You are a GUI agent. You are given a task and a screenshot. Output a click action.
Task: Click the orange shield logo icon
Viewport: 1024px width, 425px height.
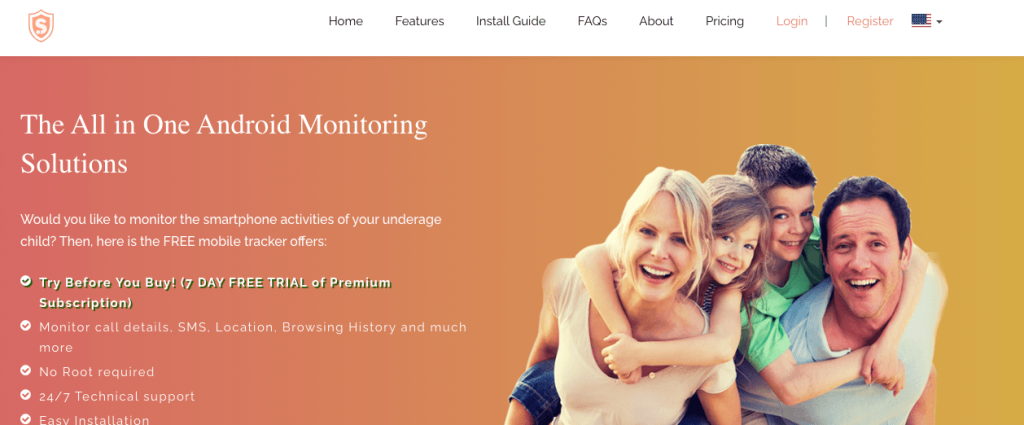coord(41,26)
